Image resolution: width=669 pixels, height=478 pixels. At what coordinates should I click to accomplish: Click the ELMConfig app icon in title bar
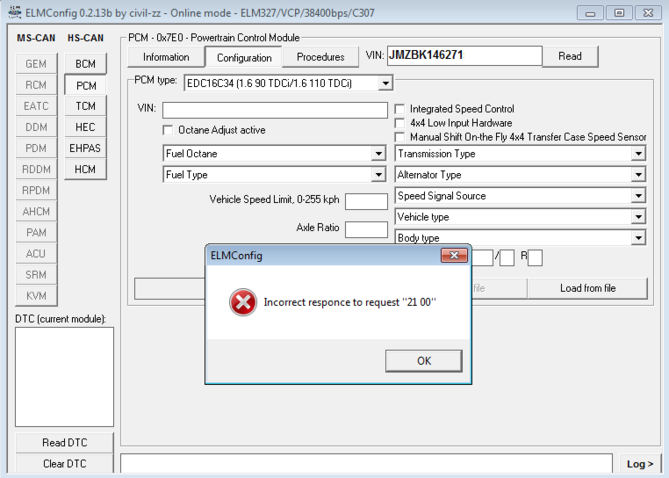[x=15, y=12]
